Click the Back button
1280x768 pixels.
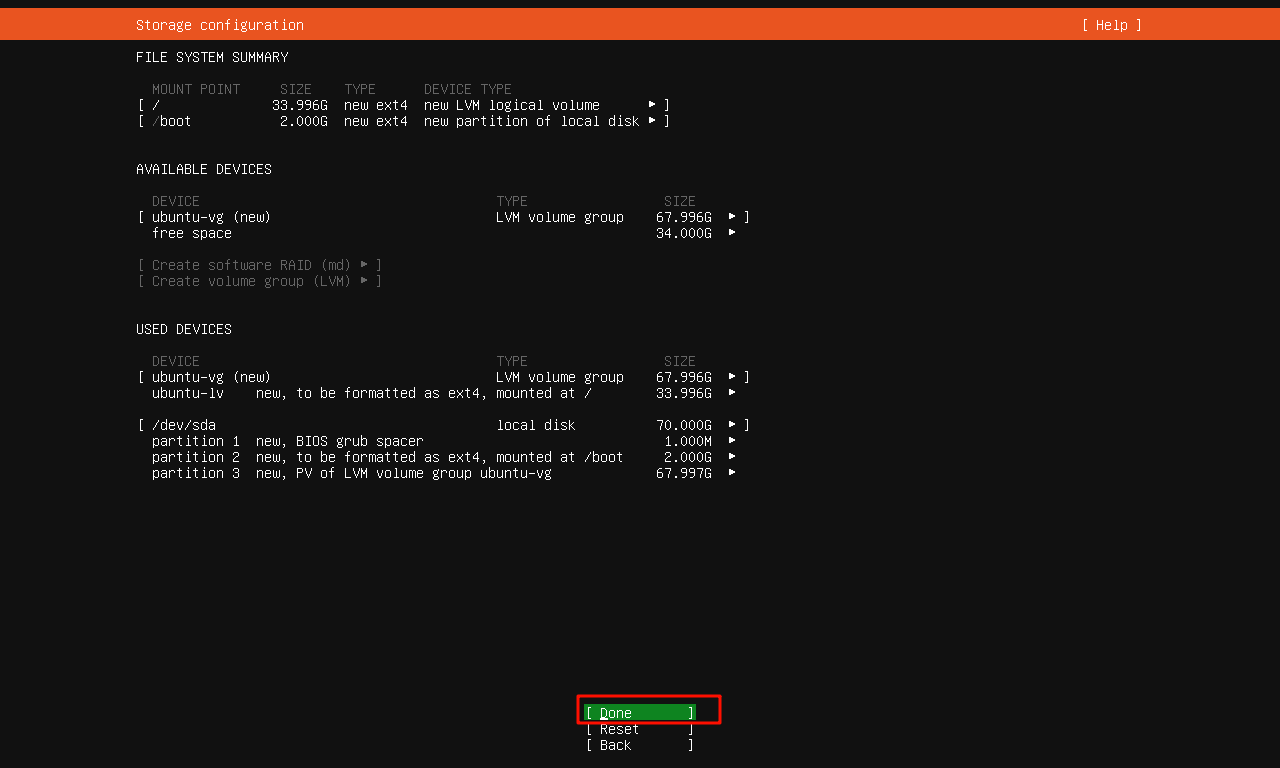pos(639,745)
